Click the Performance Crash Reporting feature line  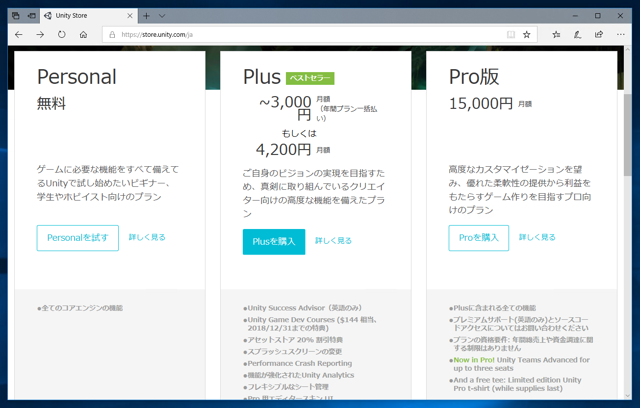[x=298, y=364]
